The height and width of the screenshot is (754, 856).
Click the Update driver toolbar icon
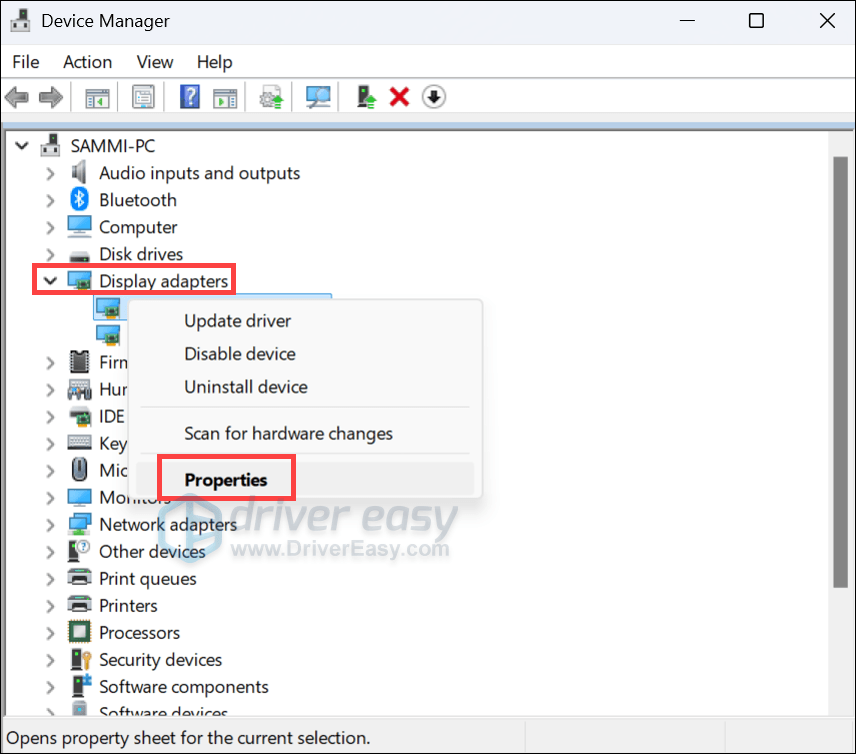(367, 97)
